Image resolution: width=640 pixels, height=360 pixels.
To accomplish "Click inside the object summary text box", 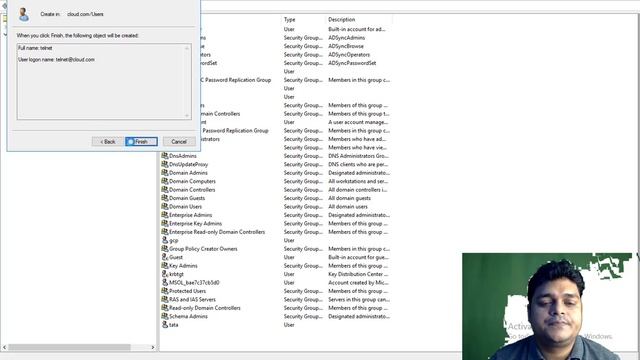I will 104,82.
